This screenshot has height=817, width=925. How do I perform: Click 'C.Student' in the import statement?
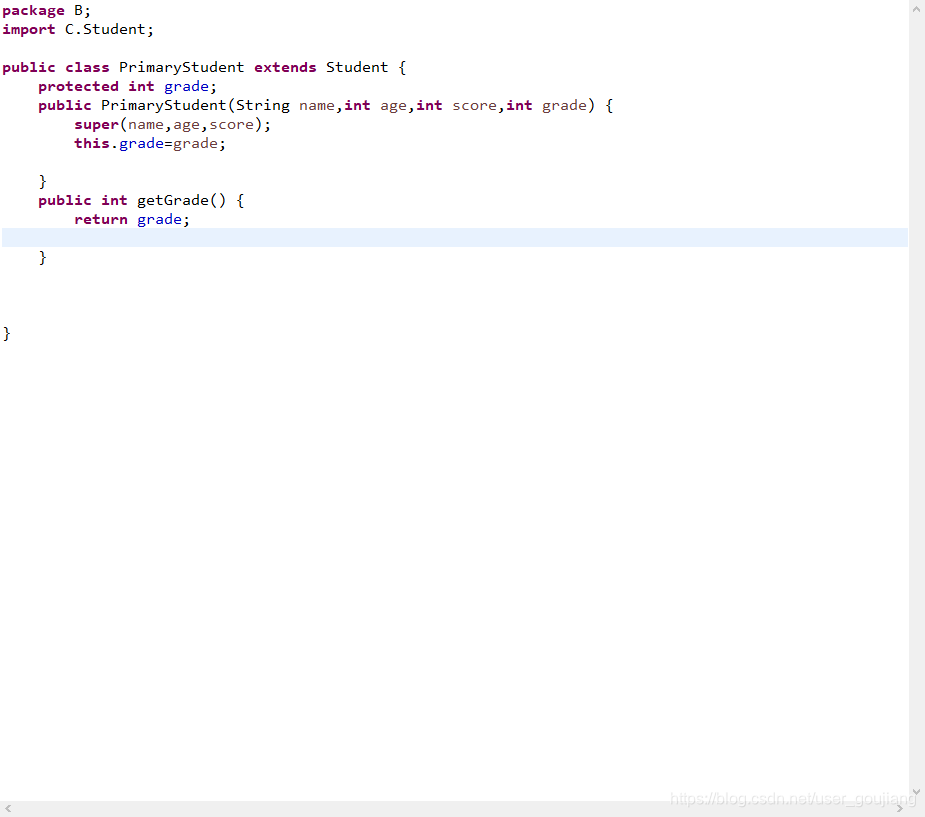(105, 29)
